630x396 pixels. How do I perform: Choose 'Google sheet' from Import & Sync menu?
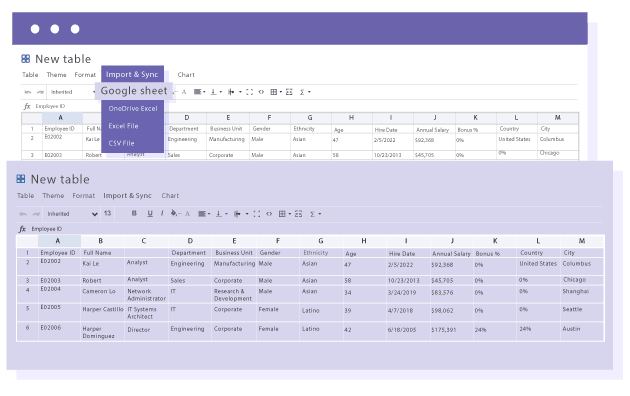(134, 91)
